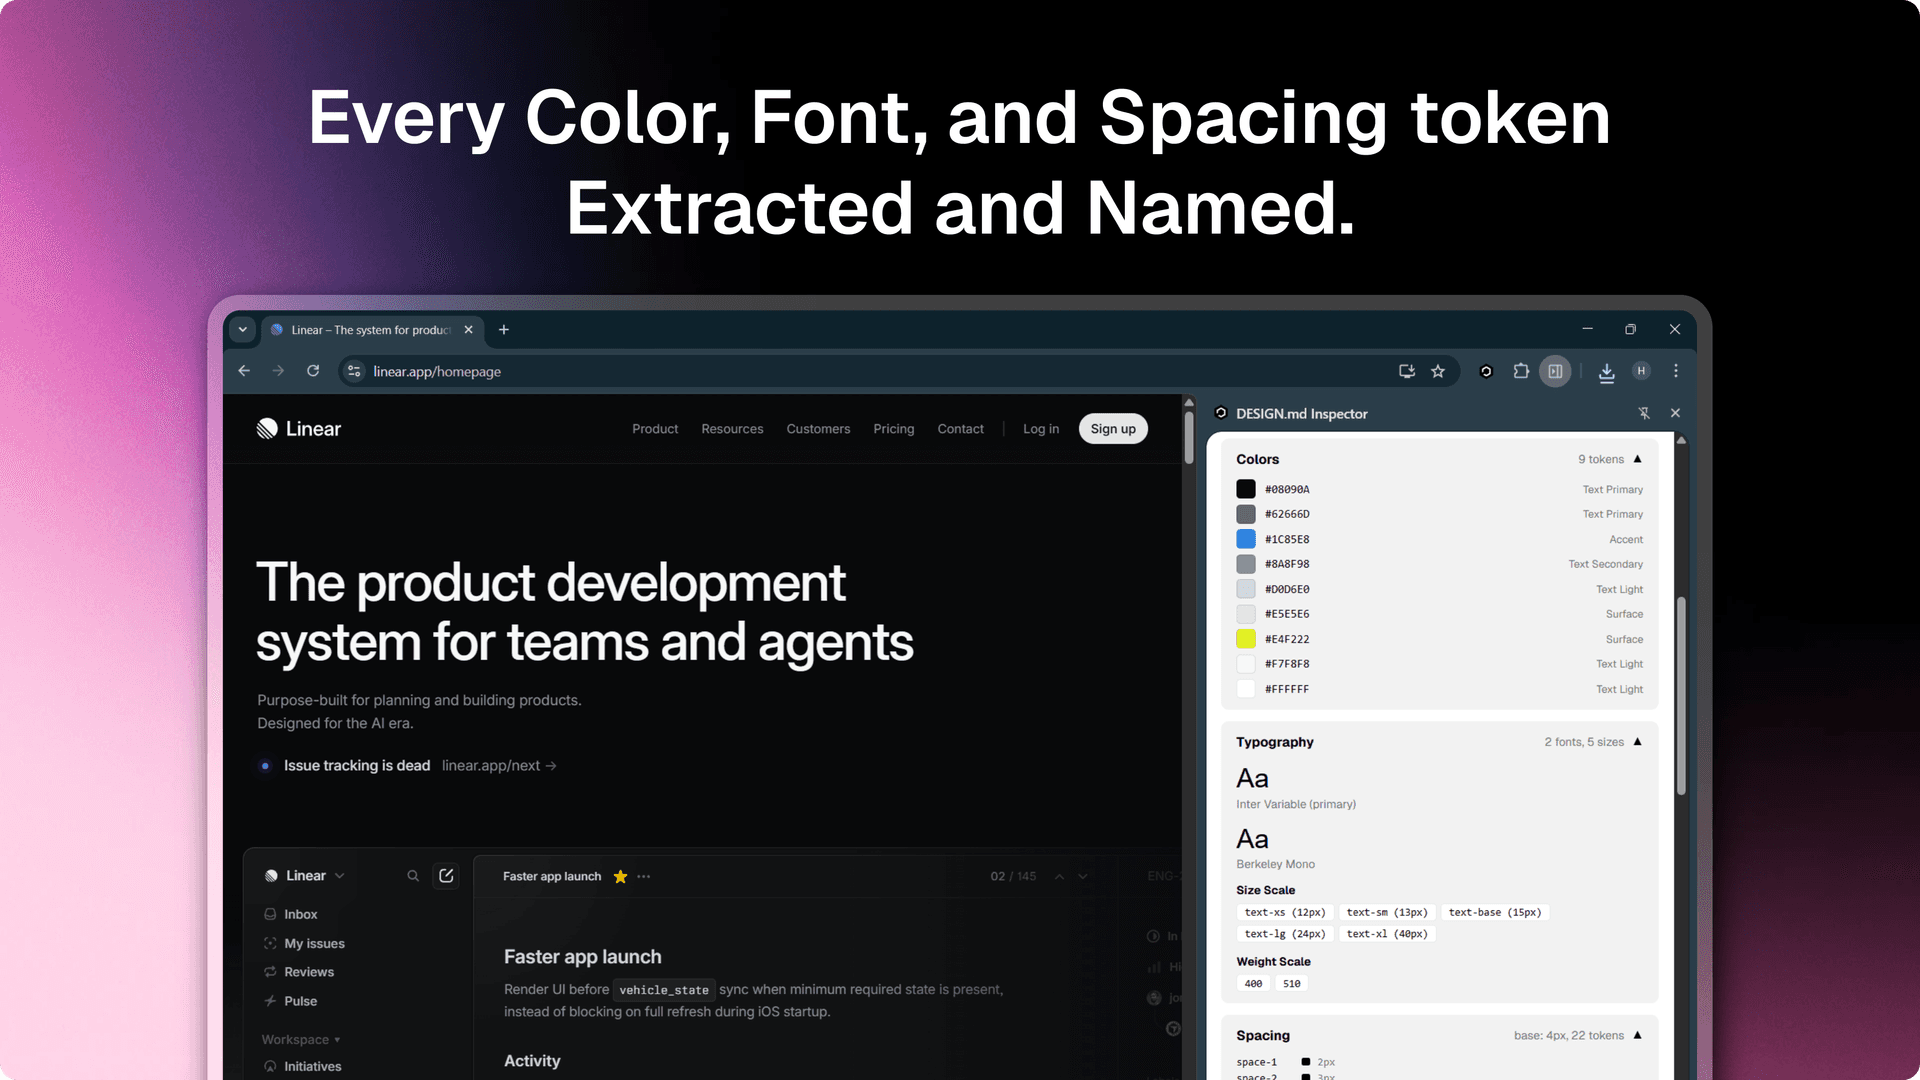Viewport: 1920px width, 1080px height.
Task: Toggle favorite star on Faster app launch
Action: click(620, 877)
